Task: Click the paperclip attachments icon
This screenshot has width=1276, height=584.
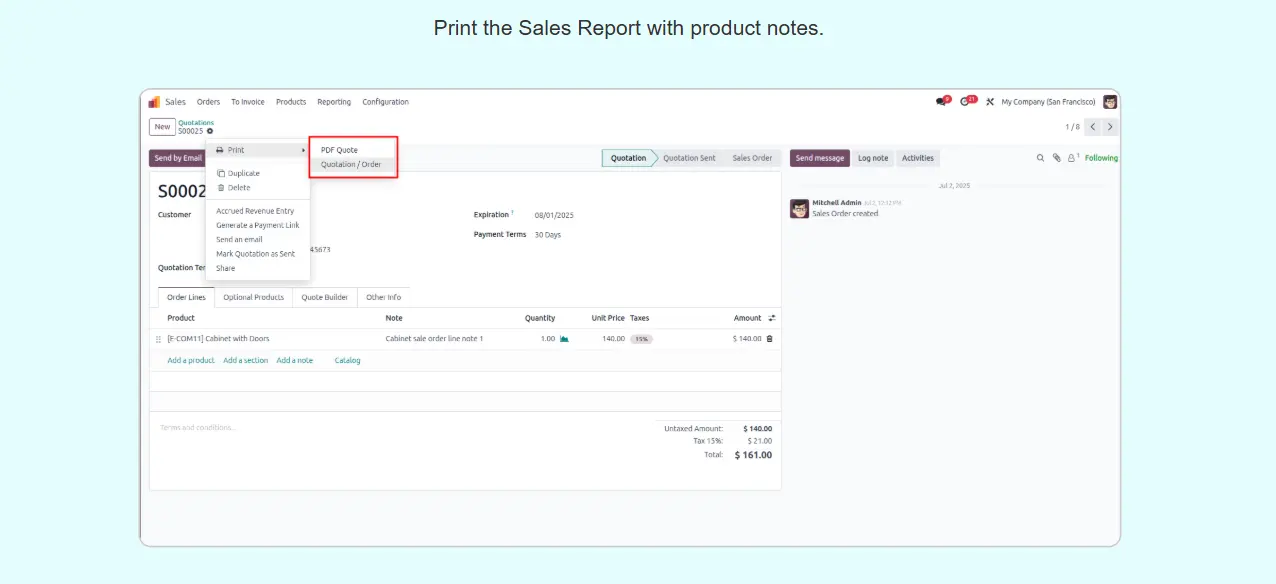Action: [x=1056, y=158]
